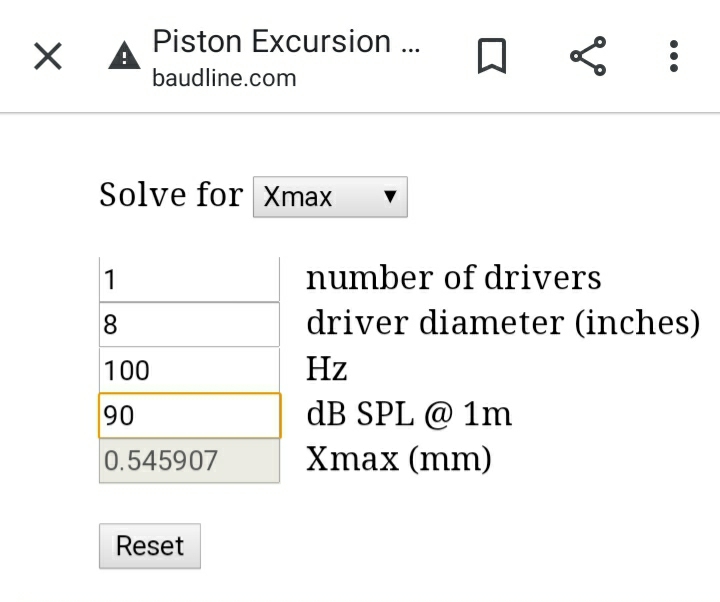
Task: Click the Hz frequency input field
Action: [189, 370]
